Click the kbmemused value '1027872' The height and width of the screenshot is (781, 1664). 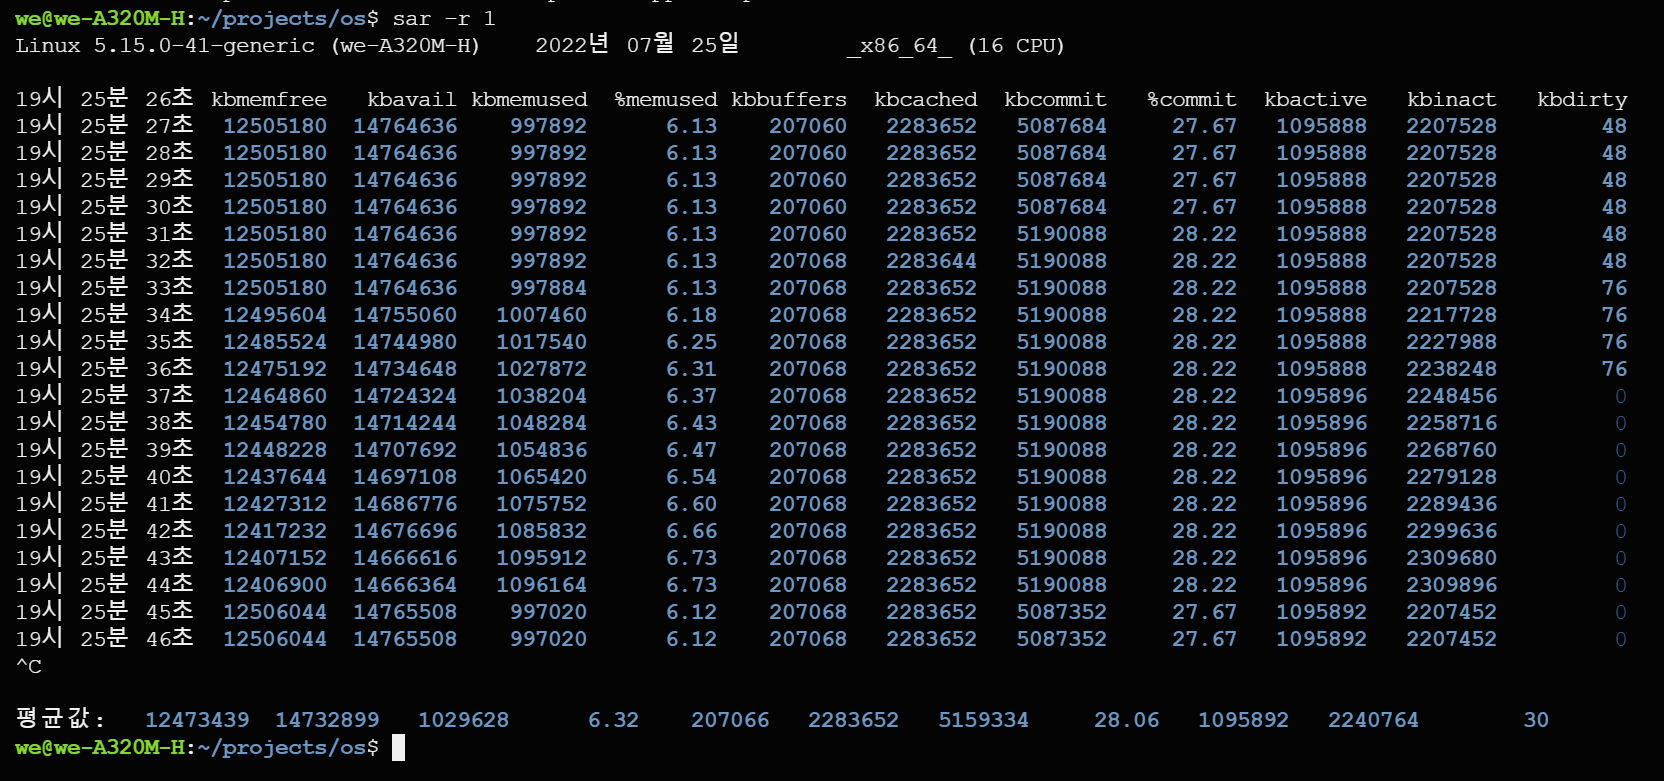(542, 370)
